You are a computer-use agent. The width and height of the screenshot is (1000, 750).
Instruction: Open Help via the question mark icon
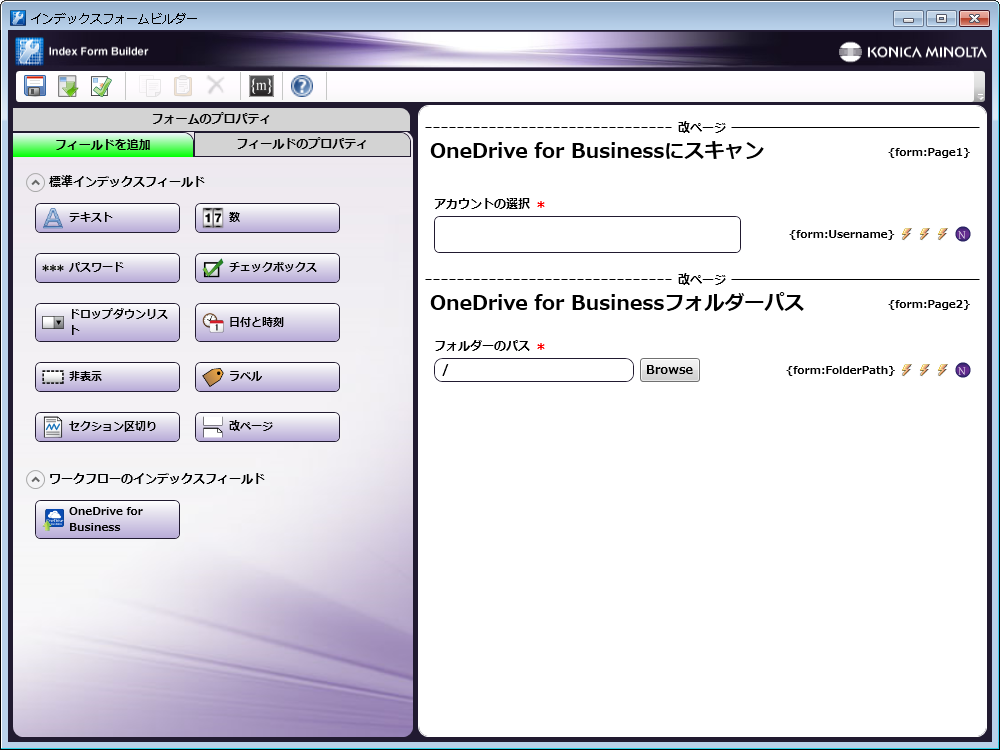point(302,86)
